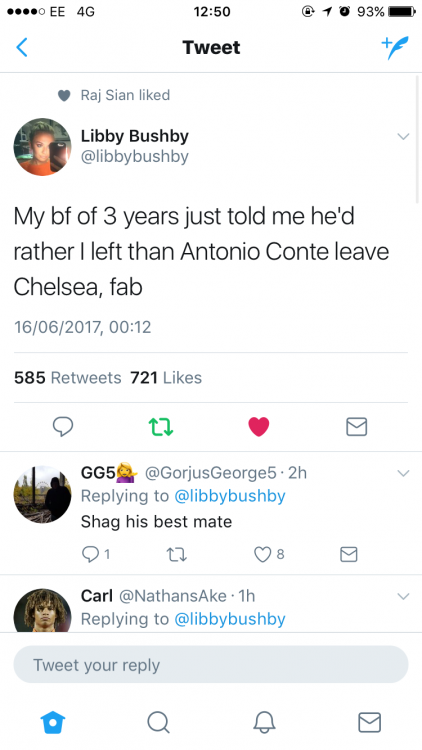View the 585 Retweets list
The image size is (422, 750).
67,378
